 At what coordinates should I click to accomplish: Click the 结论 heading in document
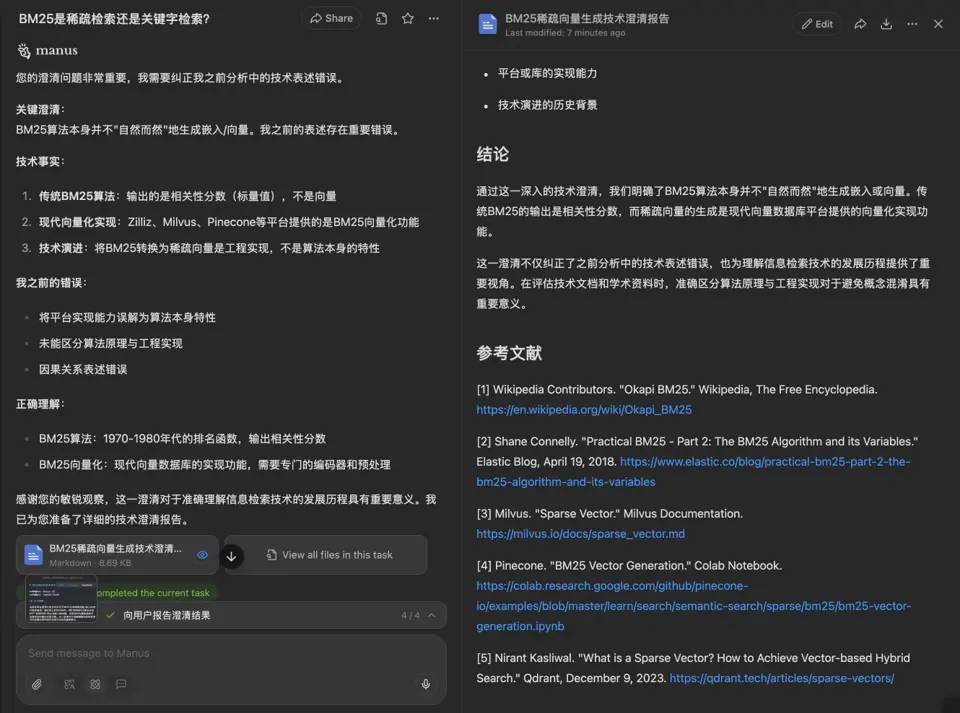[x=492, y=154]
